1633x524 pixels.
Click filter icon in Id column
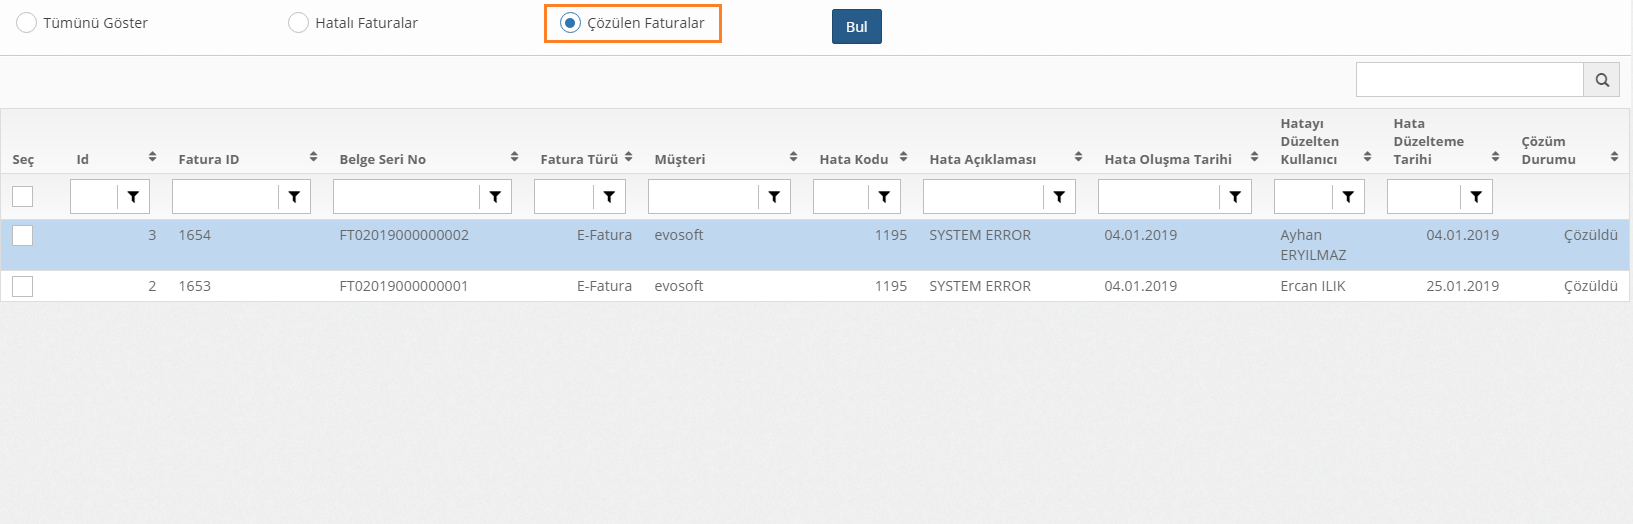point(133,197)
